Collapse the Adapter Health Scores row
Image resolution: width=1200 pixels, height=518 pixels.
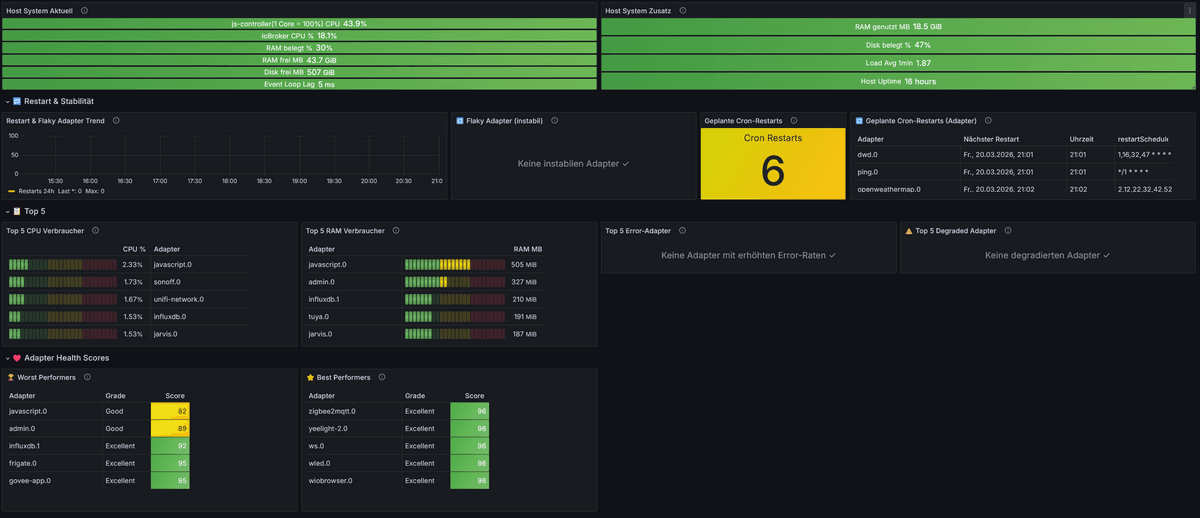point(7,357)
